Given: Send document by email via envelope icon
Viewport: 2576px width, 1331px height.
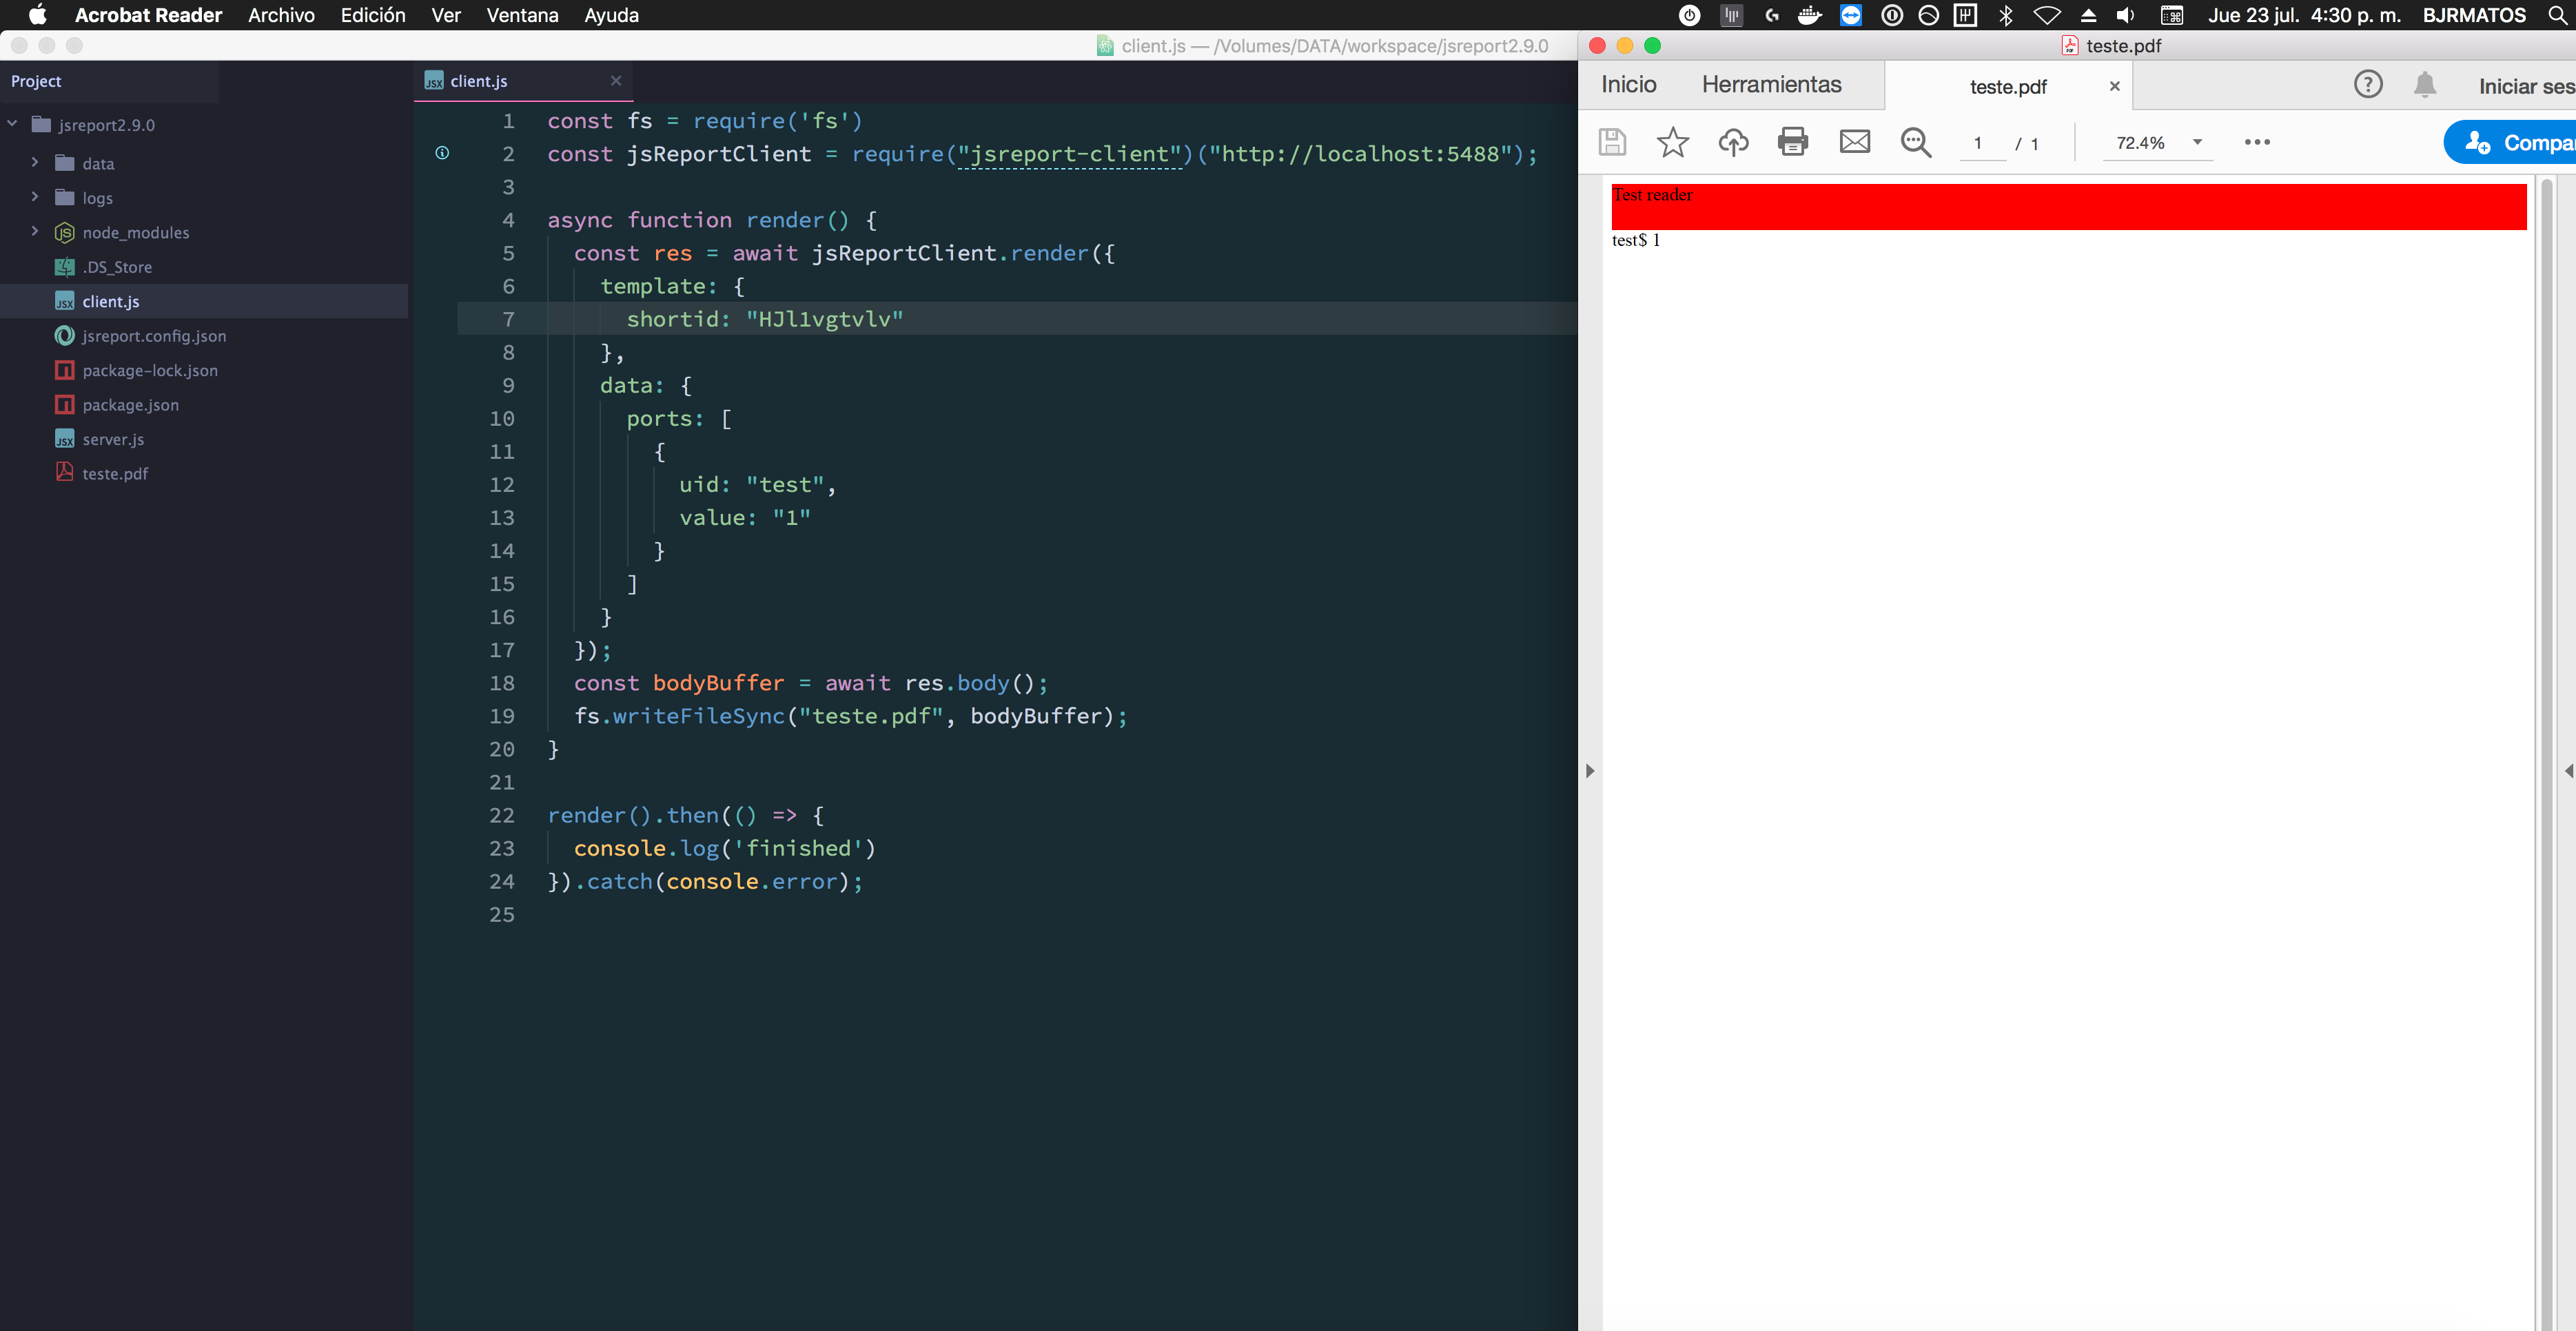Looking at the screenshot, I should click(1855, 142).
